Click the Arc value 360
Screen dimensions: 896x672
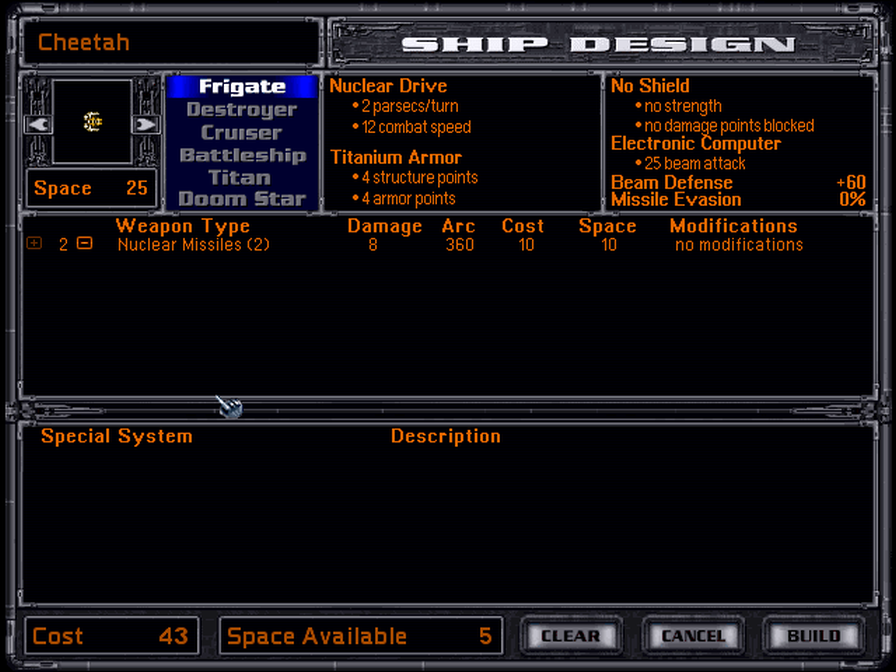tap(460, 245)
